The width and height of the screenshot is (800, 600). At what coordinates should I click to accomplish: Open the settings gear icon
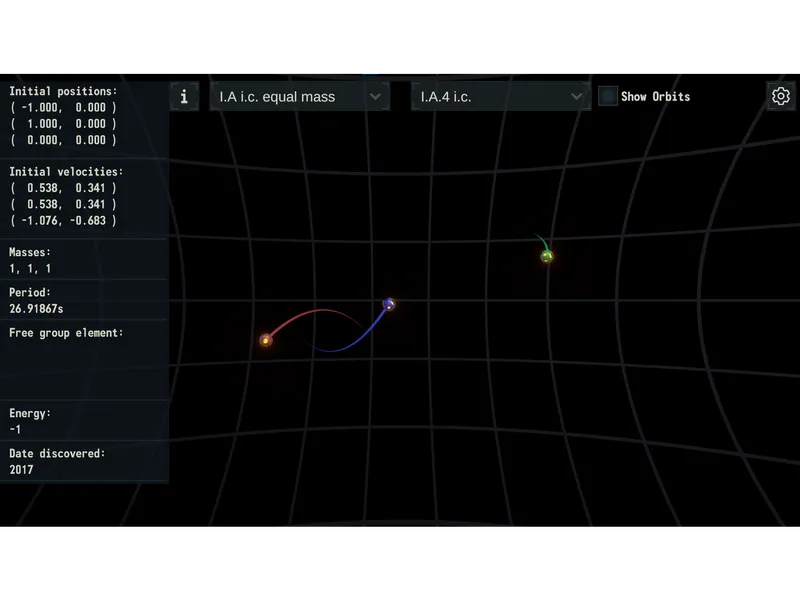click(781, 96)
